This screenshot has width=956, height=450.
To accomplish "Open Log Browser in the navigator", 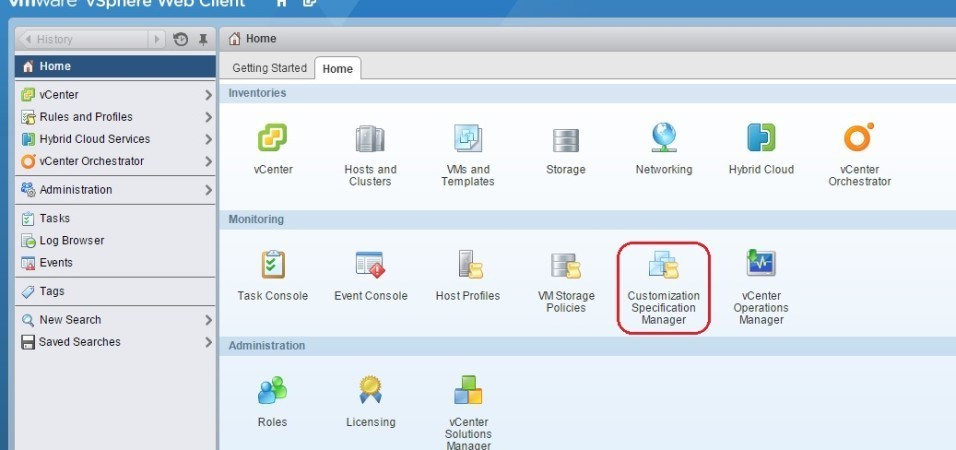I will 115,240.
